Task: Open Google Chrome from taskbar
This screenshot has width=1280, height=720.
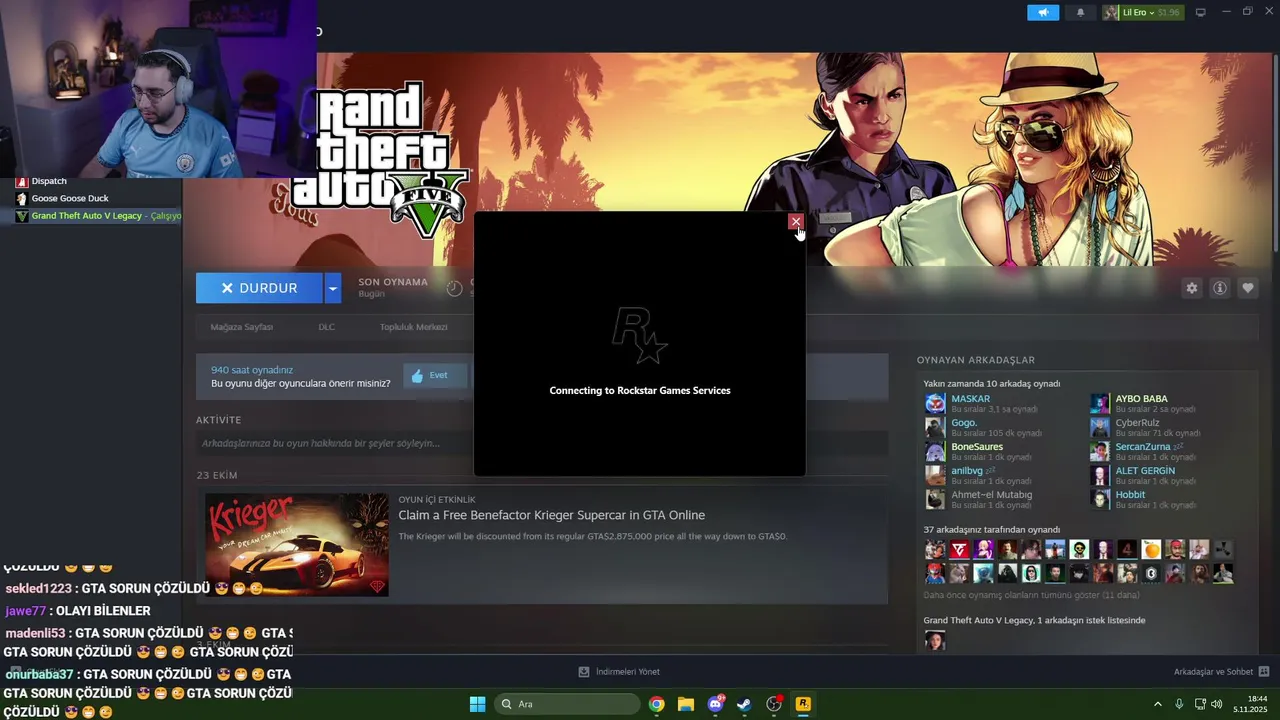Action: click(656, 704)
